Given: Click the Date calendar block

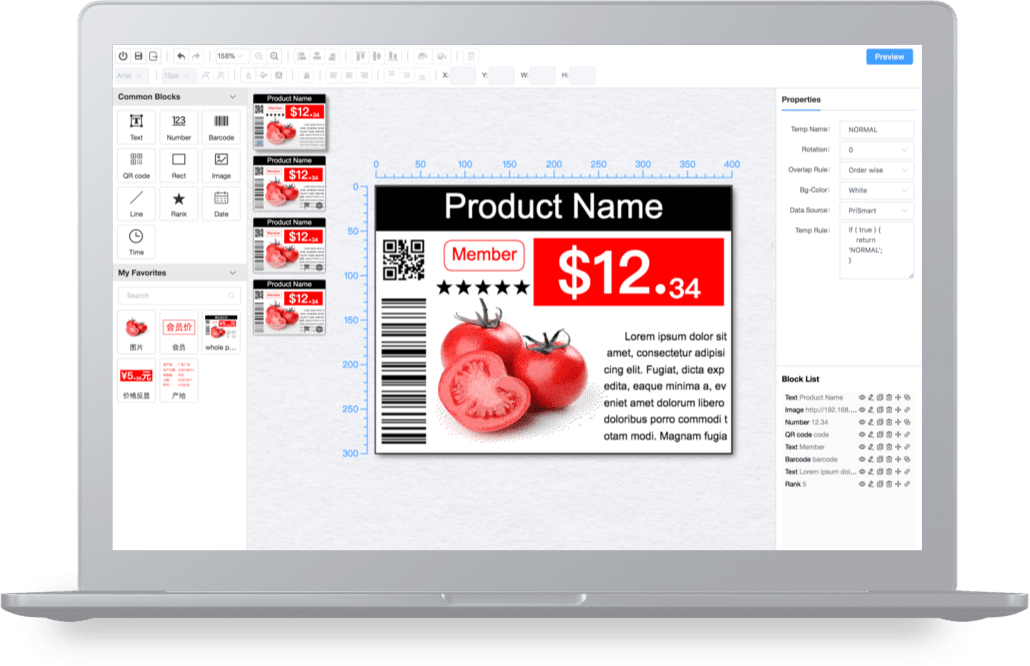Looking at the screenshot, I should coord(221,203).
